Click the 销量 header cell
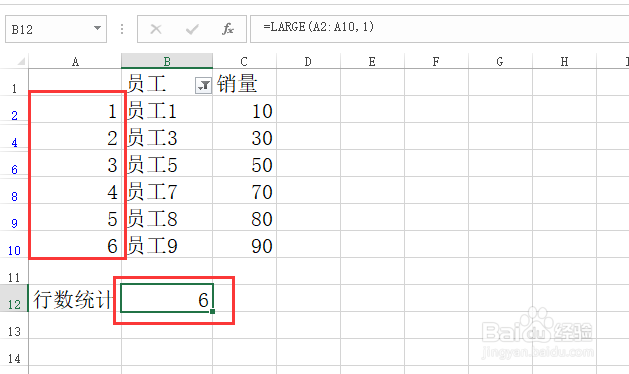 click(244, 83)
